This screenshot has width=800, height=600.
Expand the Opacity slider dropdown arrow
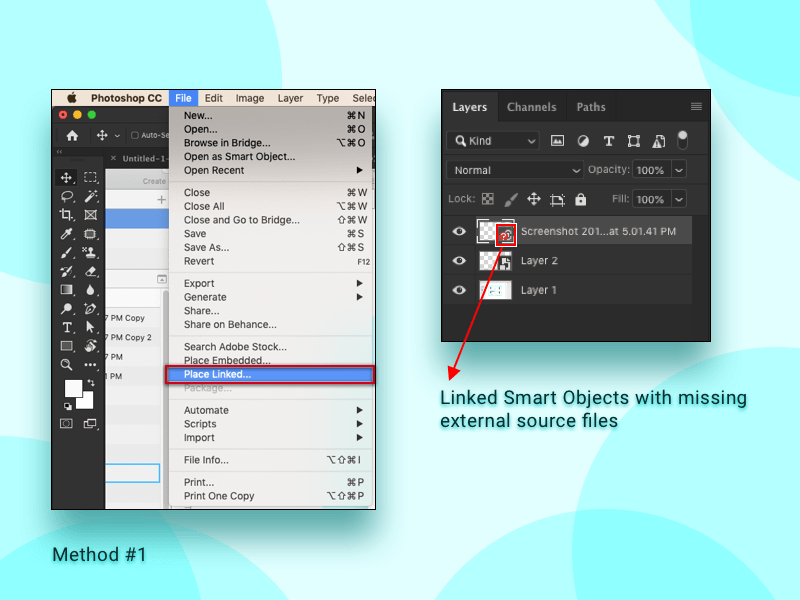[x=679, y=170]
